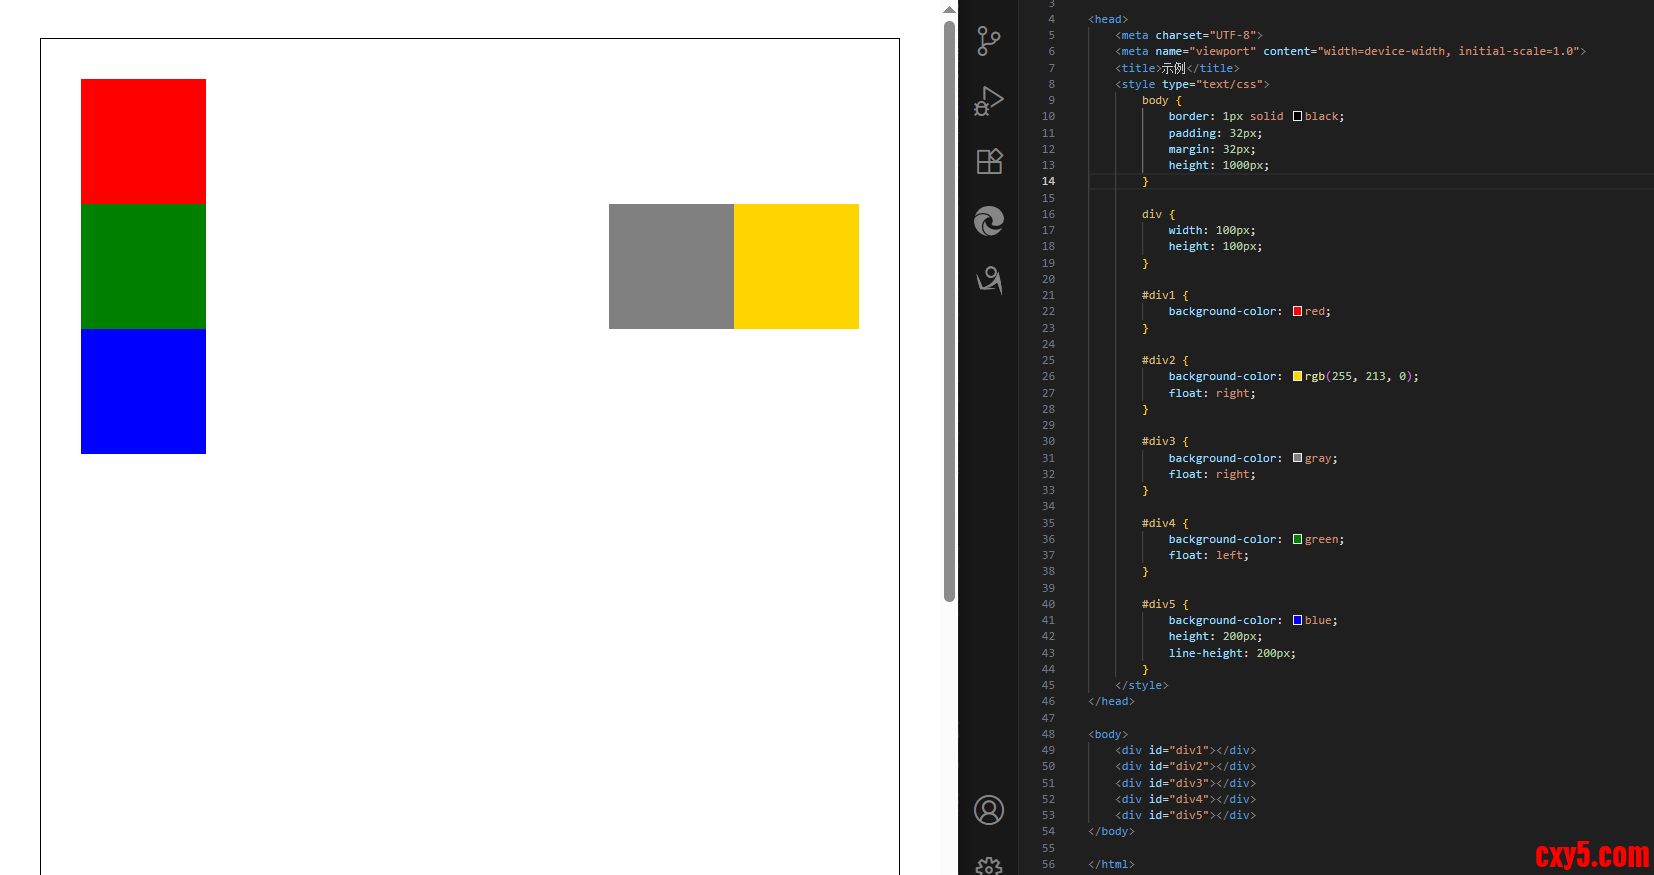Open color picker for the black border swatch
This screenshot has width=1654, height=875.
(1297, 116)
